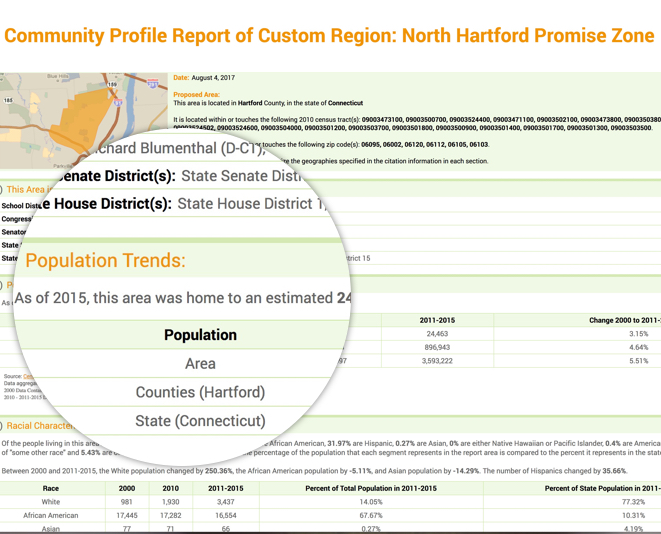This screenshot has height=534, width=661.
Task: Click African American value 17,445
Action: 126,515
